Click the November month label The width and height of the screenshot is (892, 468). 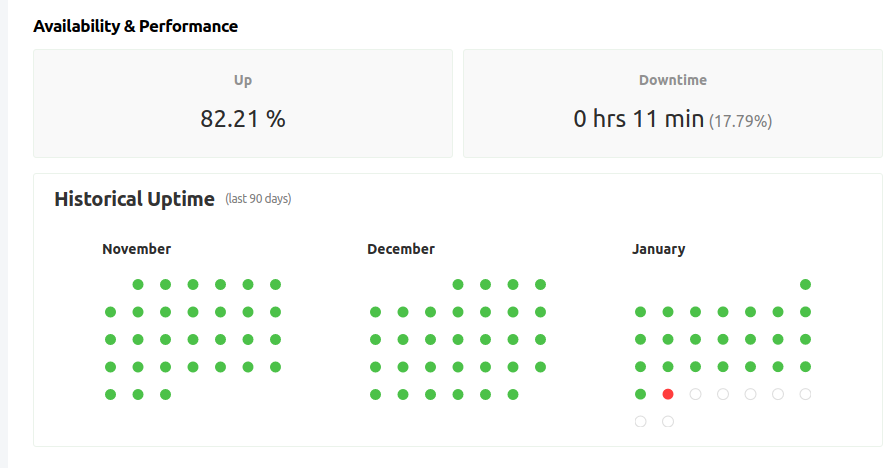(136, 249)
